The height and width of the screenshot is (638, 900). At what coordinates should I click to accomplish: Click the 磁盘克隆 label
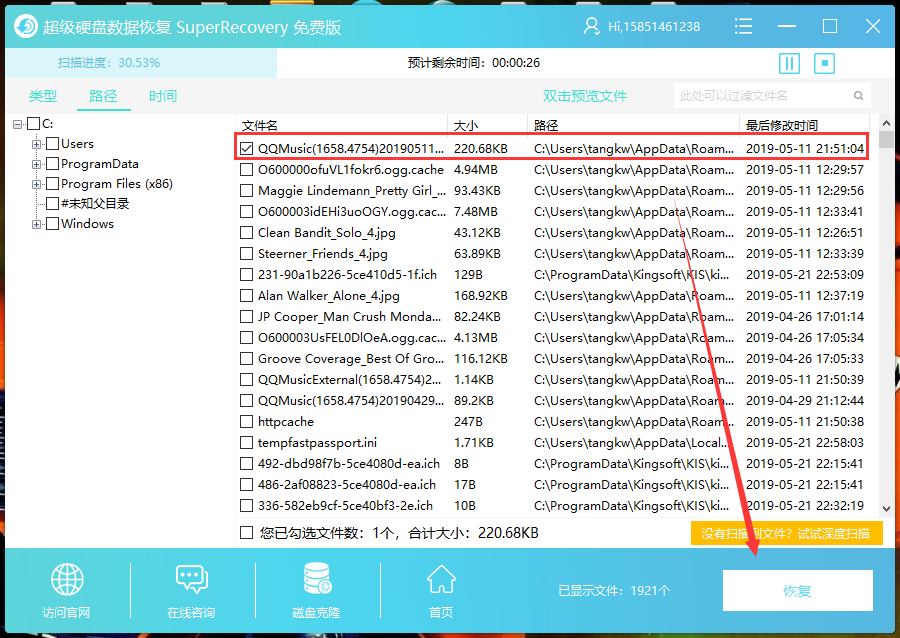[x=317, y=613]
